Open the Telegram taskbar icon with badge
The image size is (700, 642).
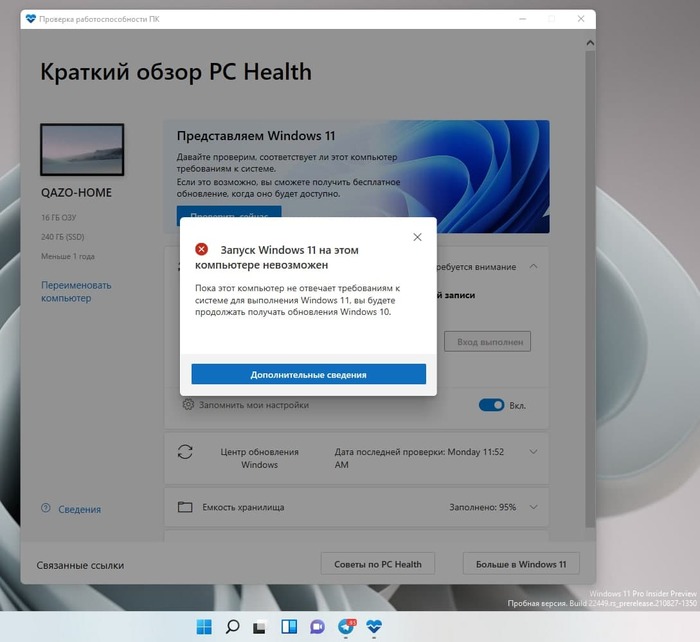[346, 626]
